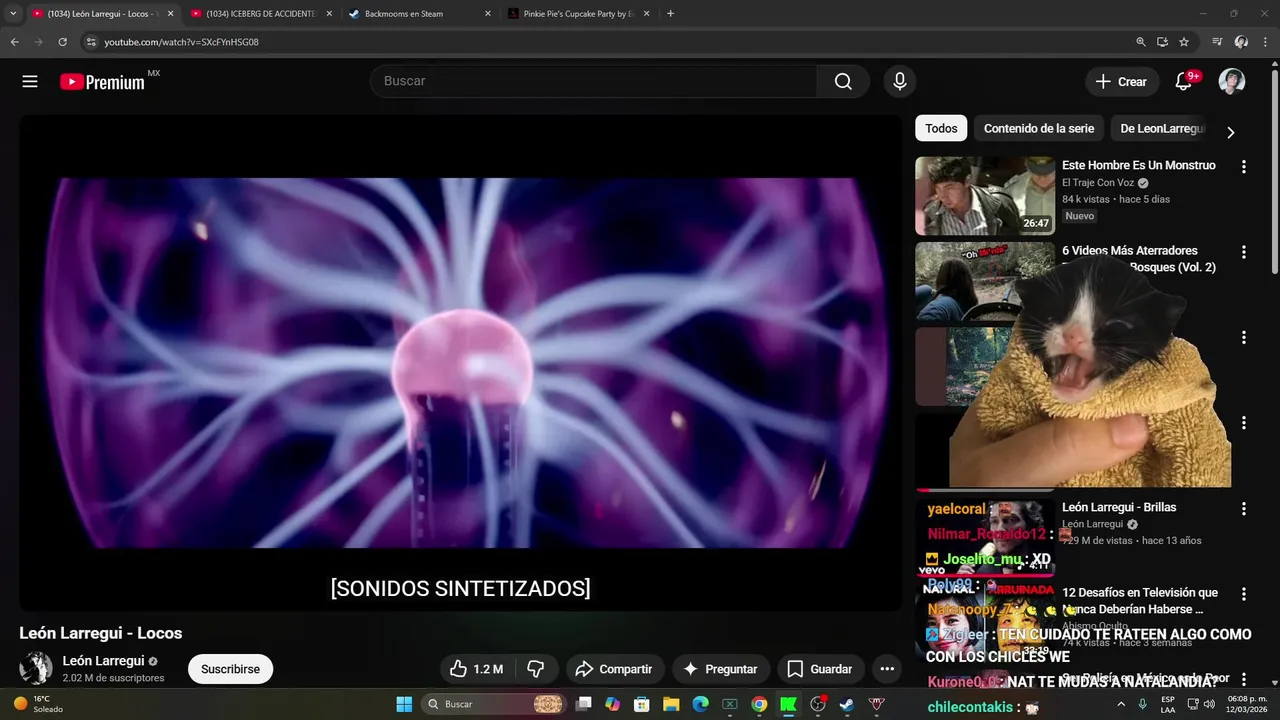Start voice search with the microphone
This screenshot has width=1280, height=720.
[x=900, y=82]
